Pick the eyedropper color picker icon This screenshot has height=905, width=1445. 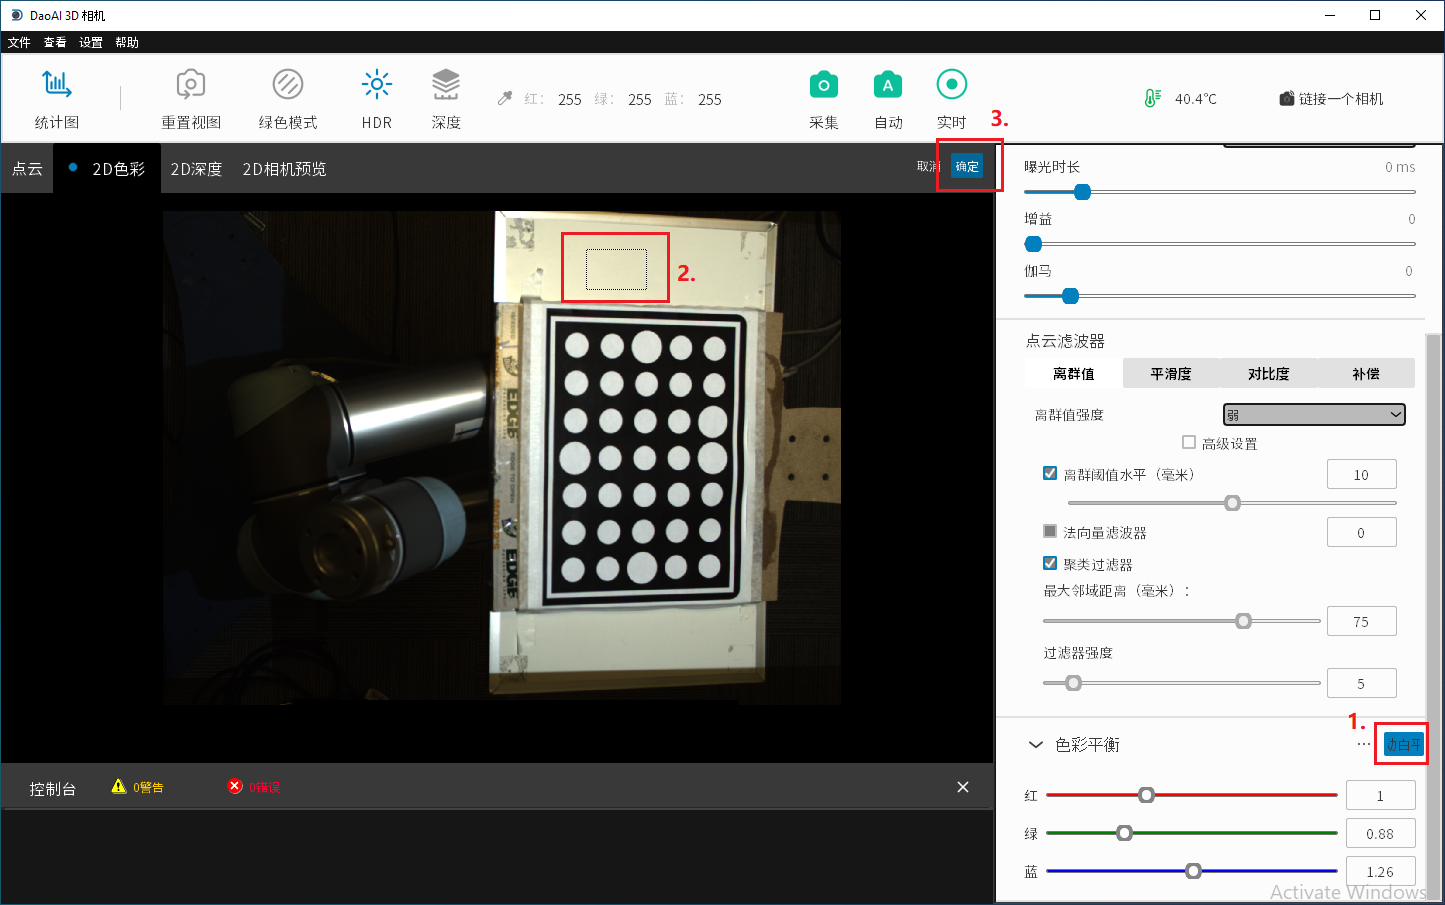click(x=505, y=98)
